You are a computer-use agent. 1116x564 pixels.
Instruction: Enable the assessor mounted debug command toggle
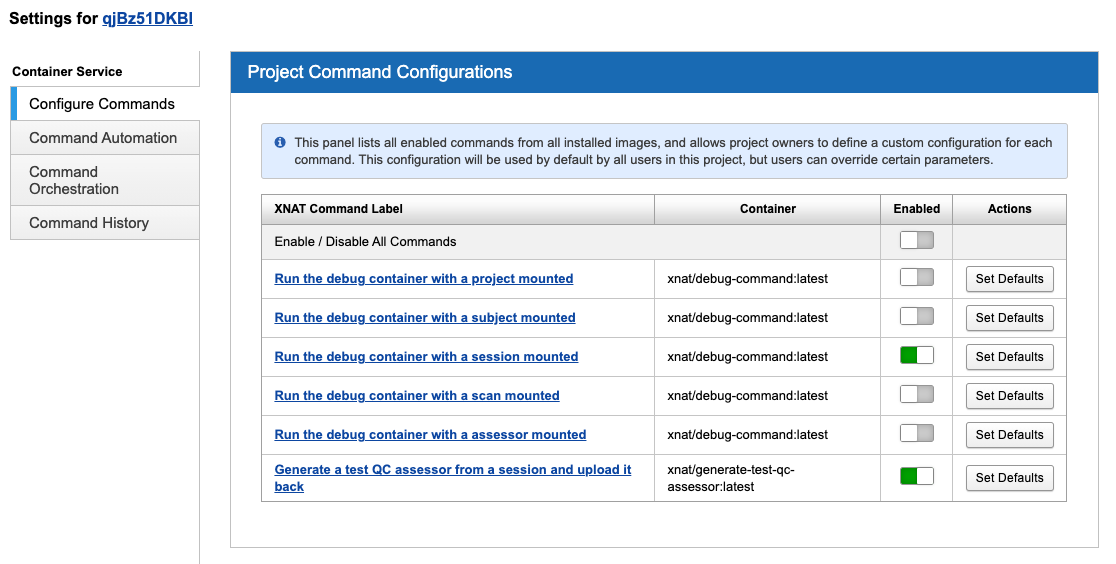coord(916,434)
